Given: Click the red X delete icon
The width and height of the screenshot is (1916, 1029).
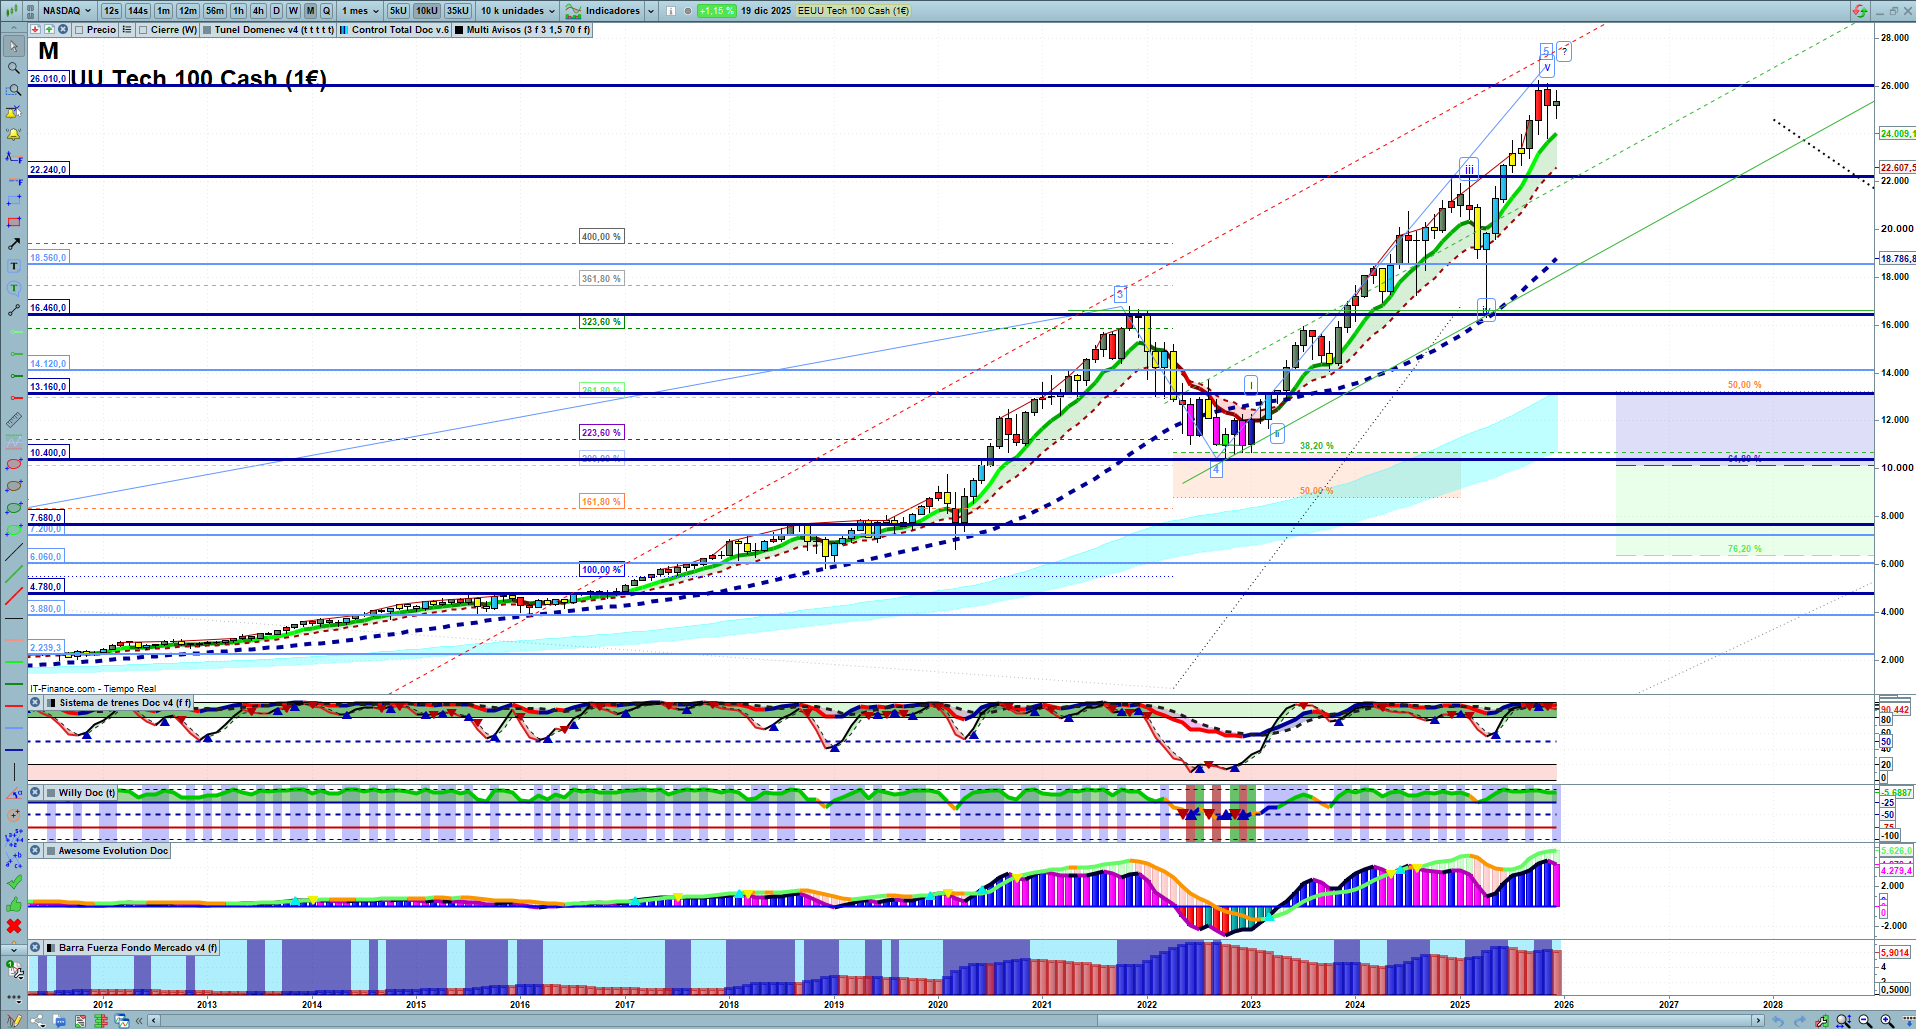Looking at the screenshot, I should [14, 926].
